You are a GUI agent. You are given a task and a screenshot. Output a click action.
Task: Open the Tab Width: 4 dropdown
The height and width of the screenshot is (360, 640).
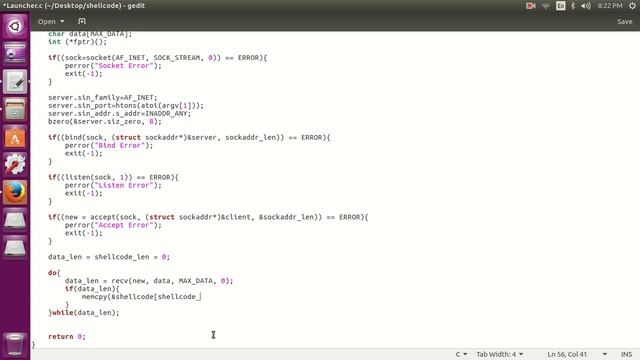click(x=500, y=354)
